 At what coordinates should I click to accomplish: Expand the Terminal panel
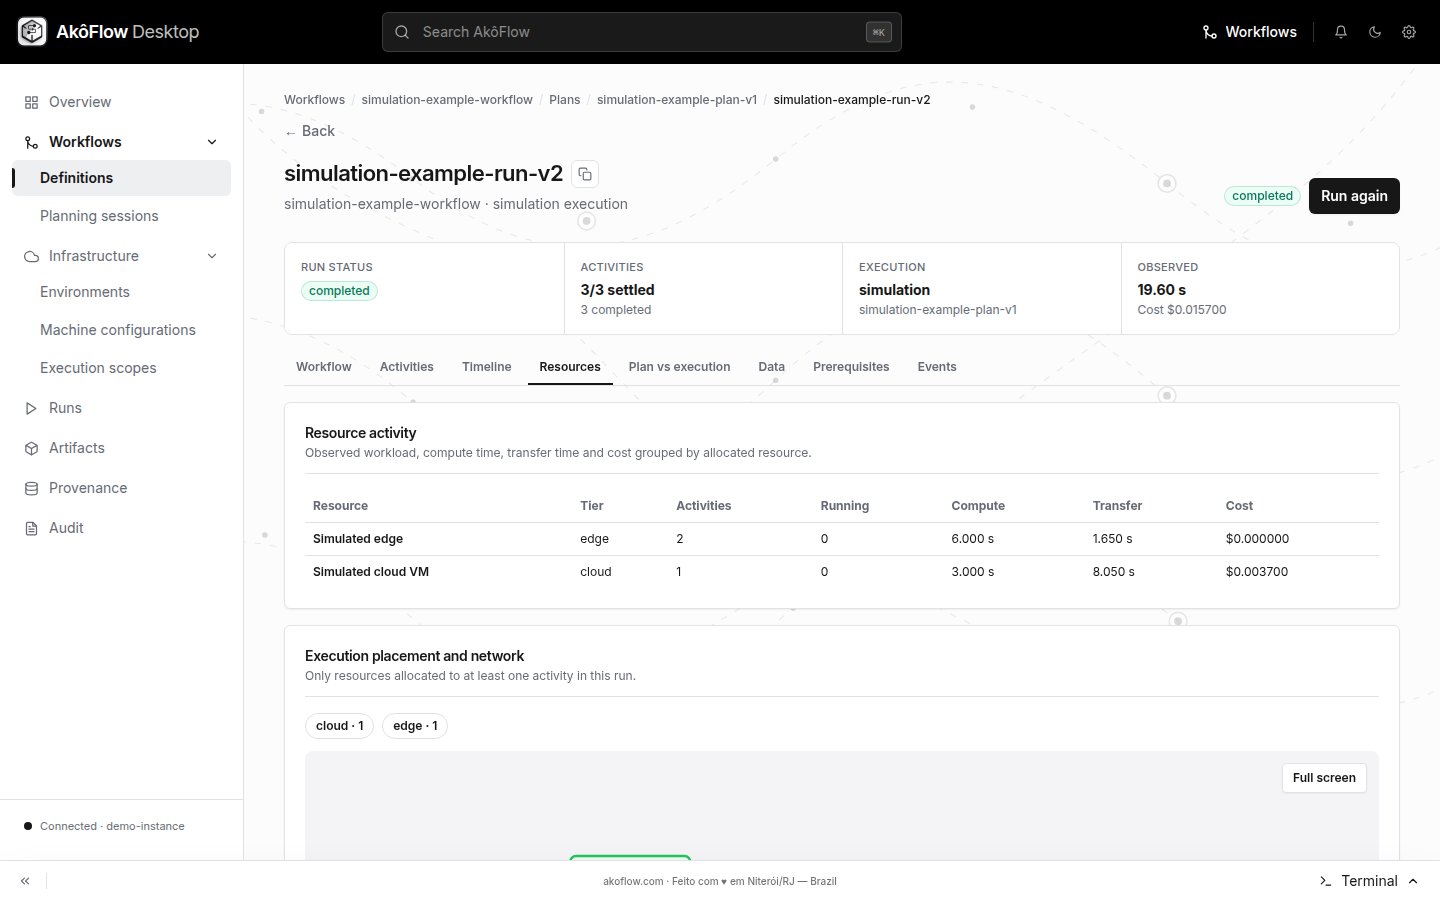1369,881
